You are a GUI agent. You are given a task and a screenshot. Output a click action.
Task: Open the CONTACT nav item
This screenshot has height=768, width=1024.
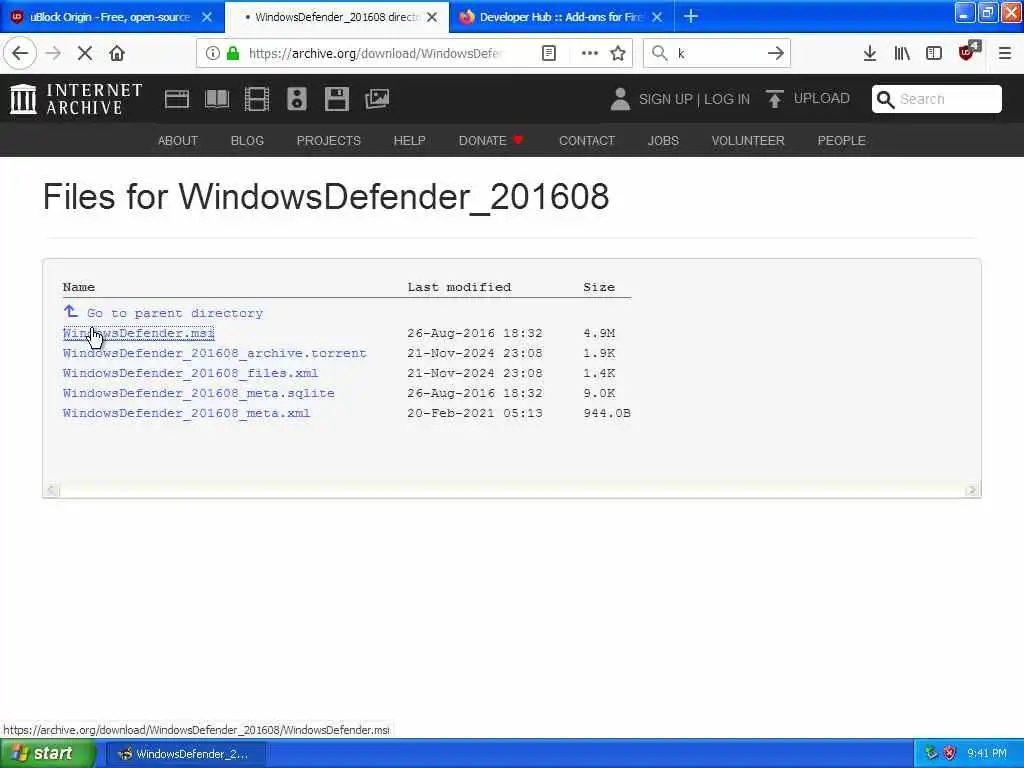pos(586,141)
